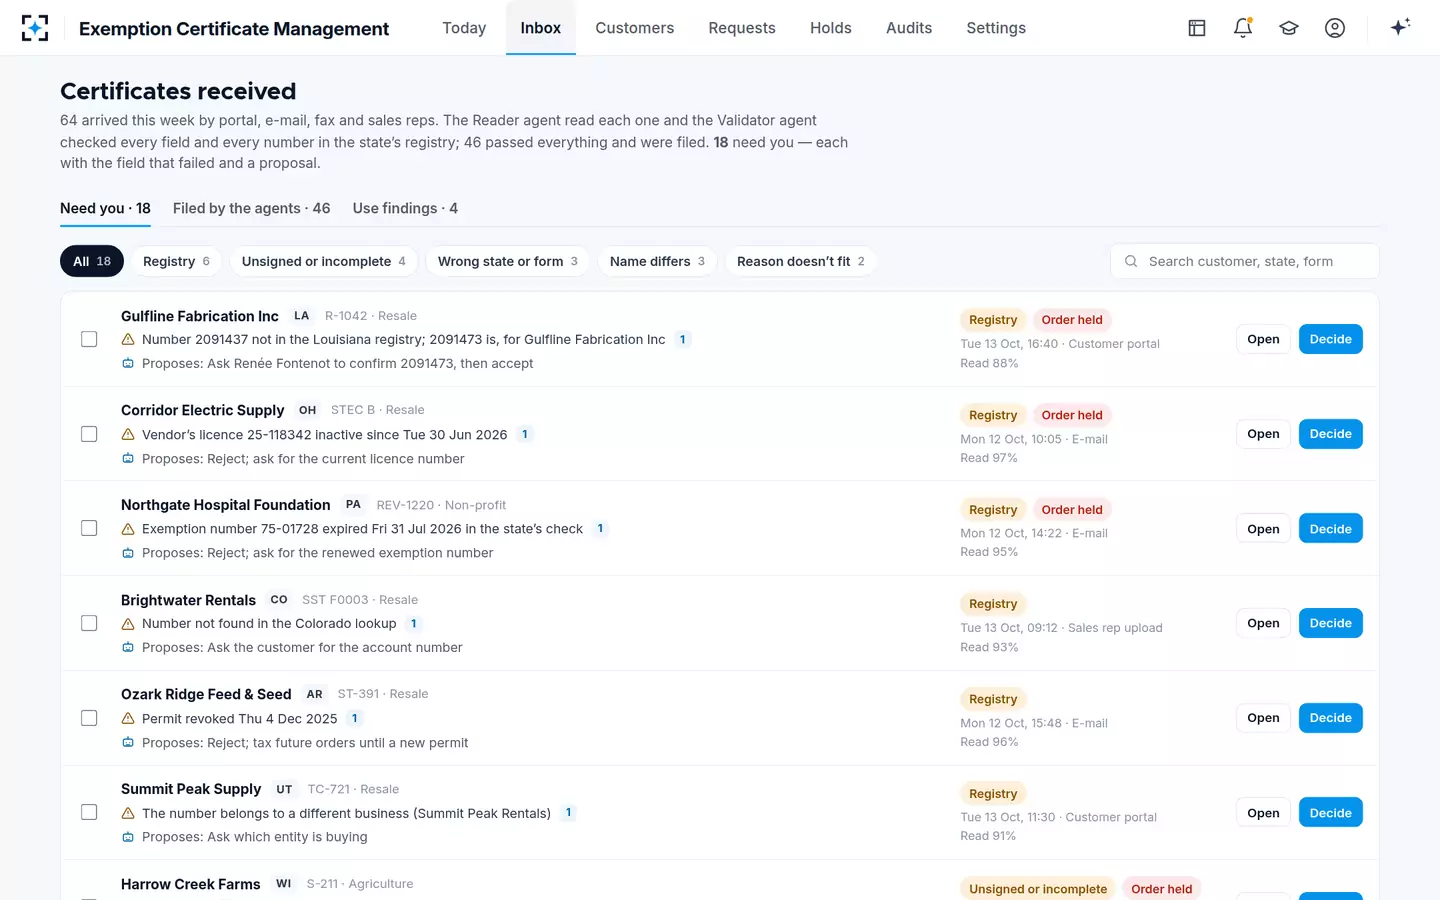Tick the Northgate Hospital Foundation checkbox
This screenshot has width=1440, height=900.
[x=89, y=528]
